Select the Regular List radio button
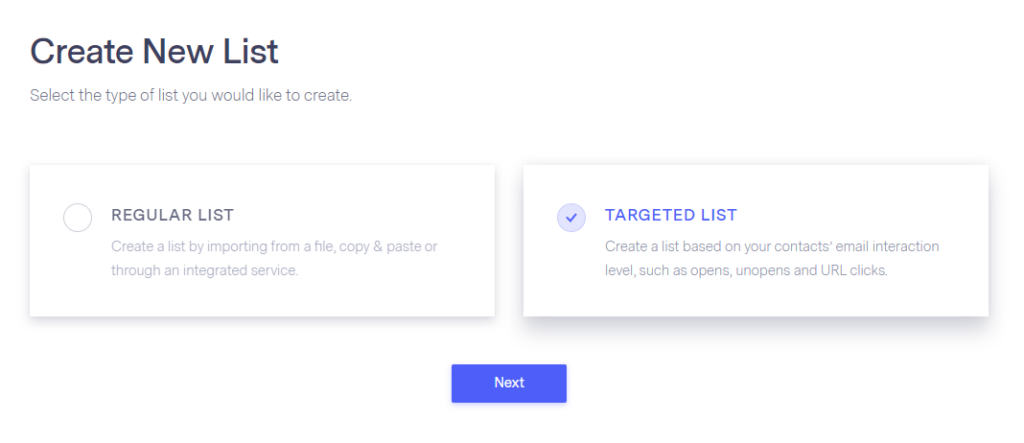Image resolution: width=1024 pixels, height=443 pixels. (x=77, y=217)
